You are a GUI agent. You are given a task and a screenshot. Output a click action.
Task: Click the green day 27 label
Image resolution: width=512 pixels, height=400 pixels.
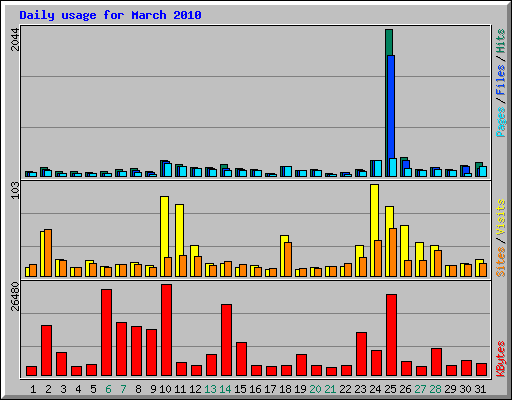tap(420, 389)
